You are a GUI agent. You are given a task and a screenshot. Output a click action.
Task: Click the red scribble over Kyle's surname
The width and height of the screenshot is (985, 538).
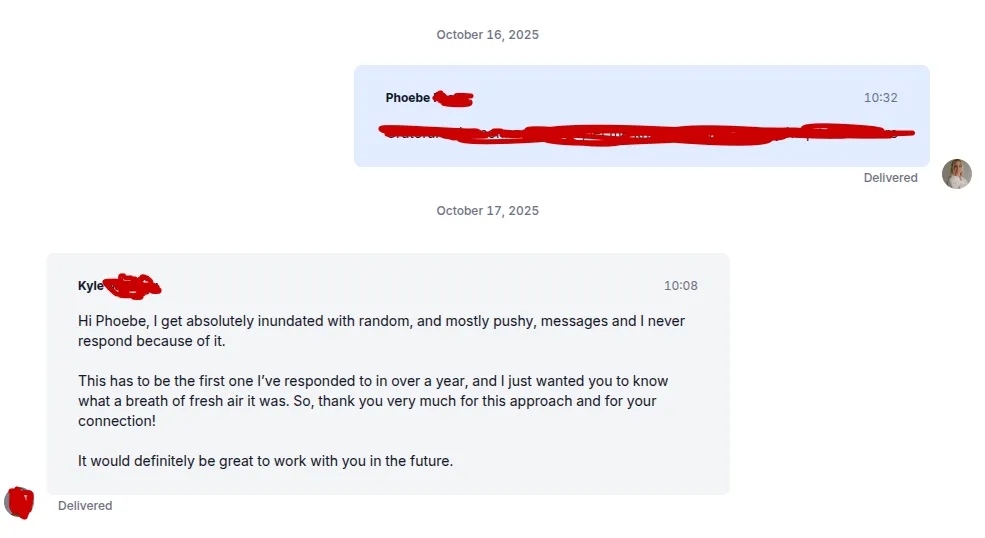coord(134,286)
